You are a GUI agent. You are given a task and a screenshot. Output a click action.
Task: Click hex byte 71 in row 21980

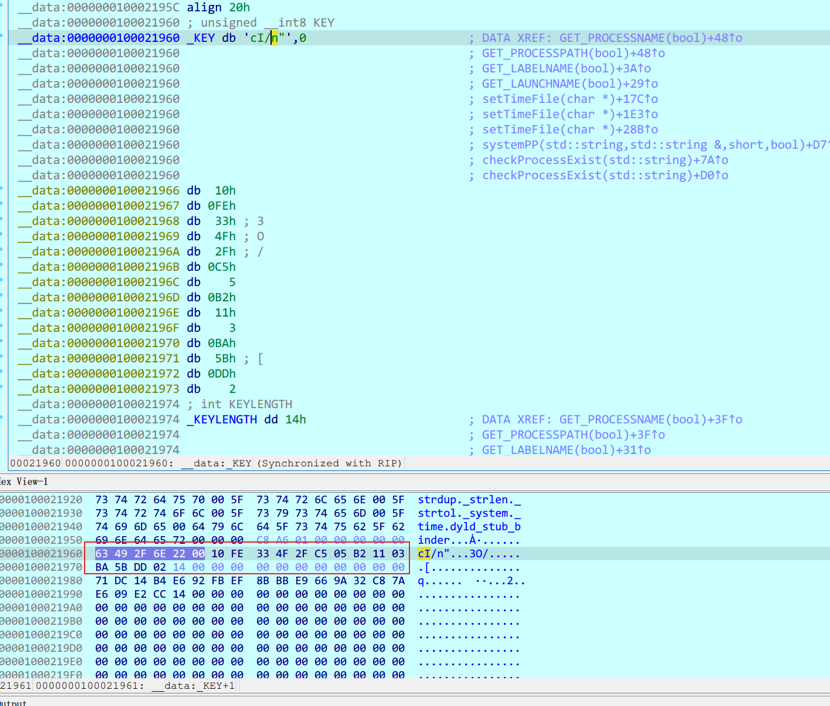click(102, 581)
